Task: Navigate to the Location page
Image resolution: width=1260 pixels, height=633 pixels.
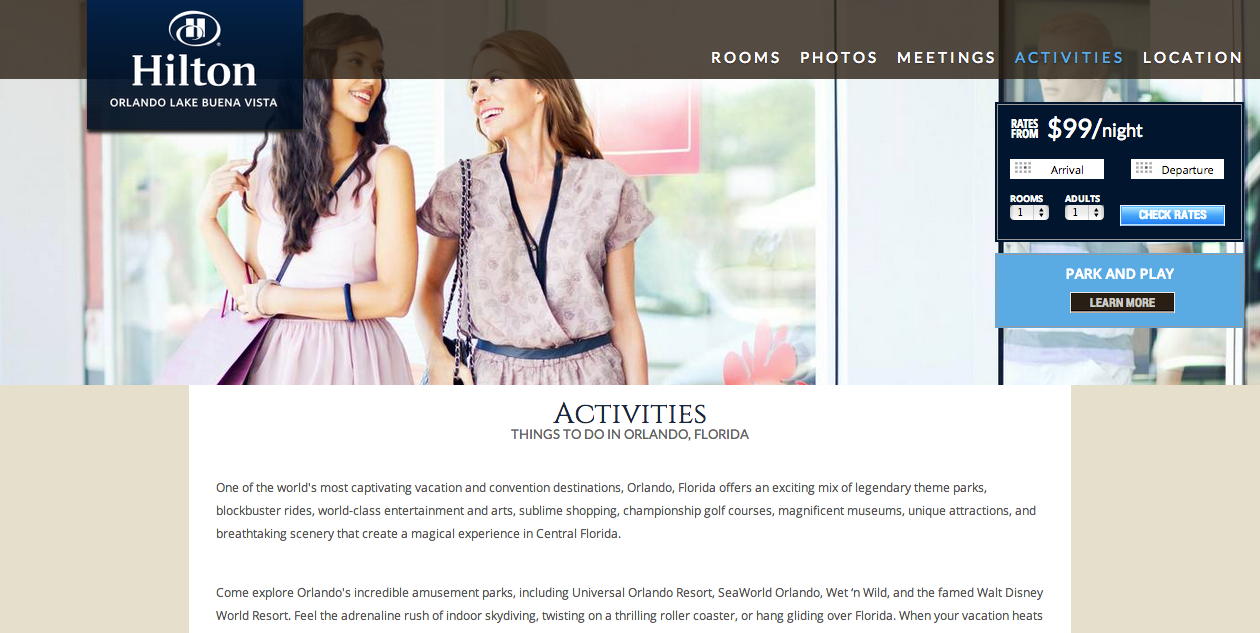Action: [1193, 58]
